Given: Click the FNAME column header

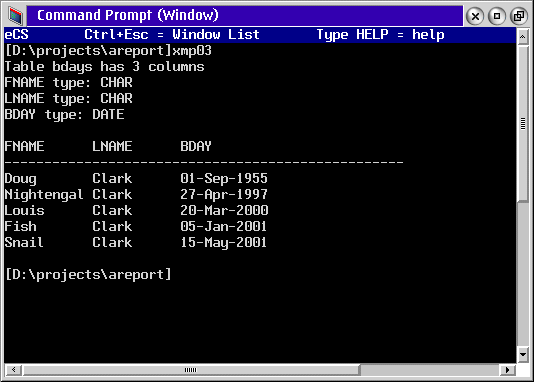Looking at the screenshot, I should pos(24,146).
